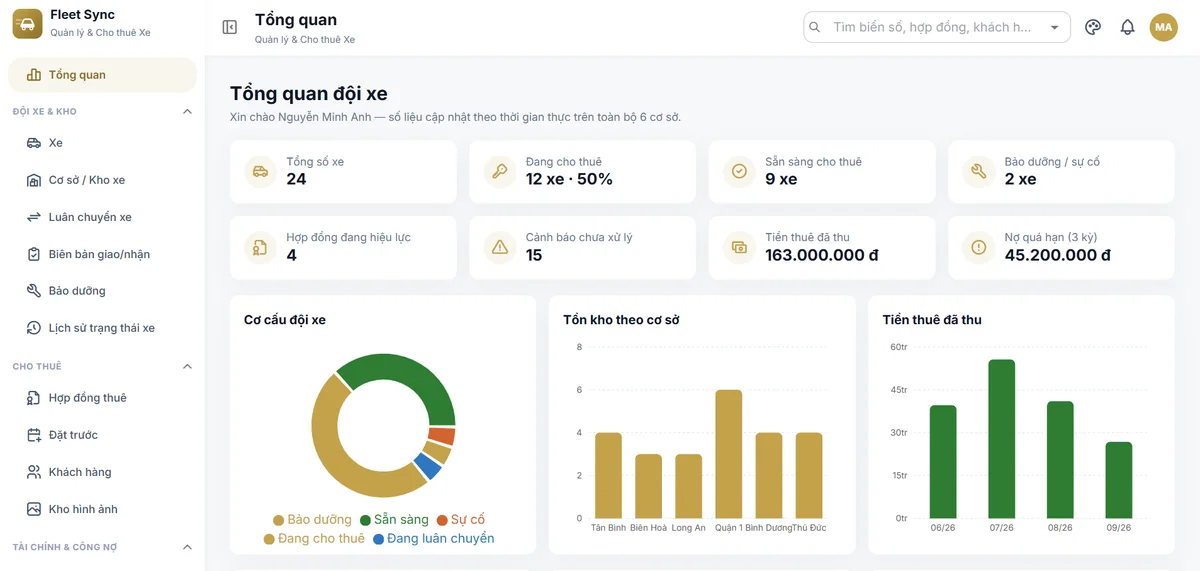Click the car icon on Tổng số xe card
The width and height of the screenshot is (1200, 571).
tap(260, 171)
